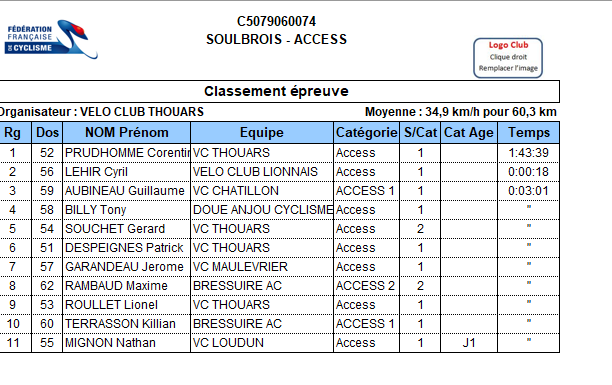Click the Classement épreuve title box
Image resolution: width=612 pixels, height=385 pixels.
276,91
